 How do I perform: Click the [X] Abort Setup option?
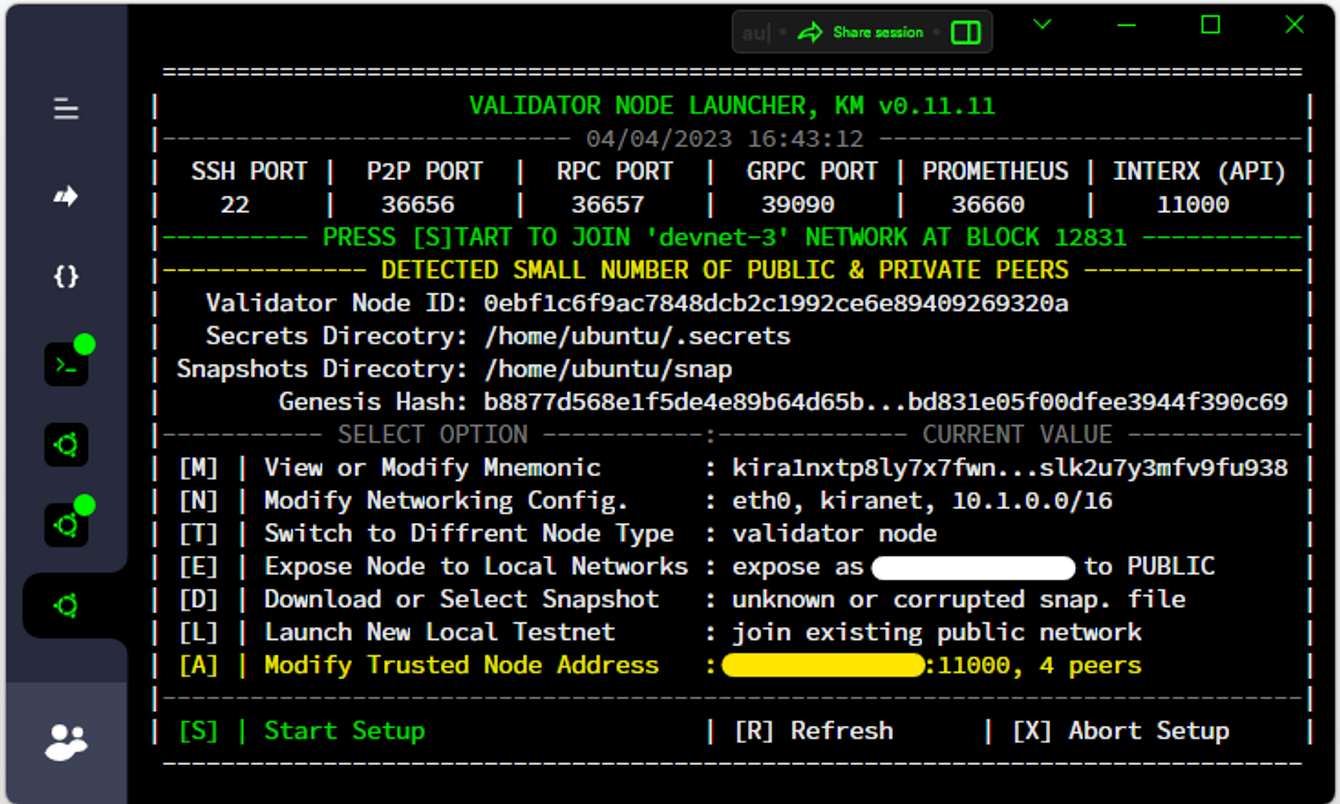1120,731
